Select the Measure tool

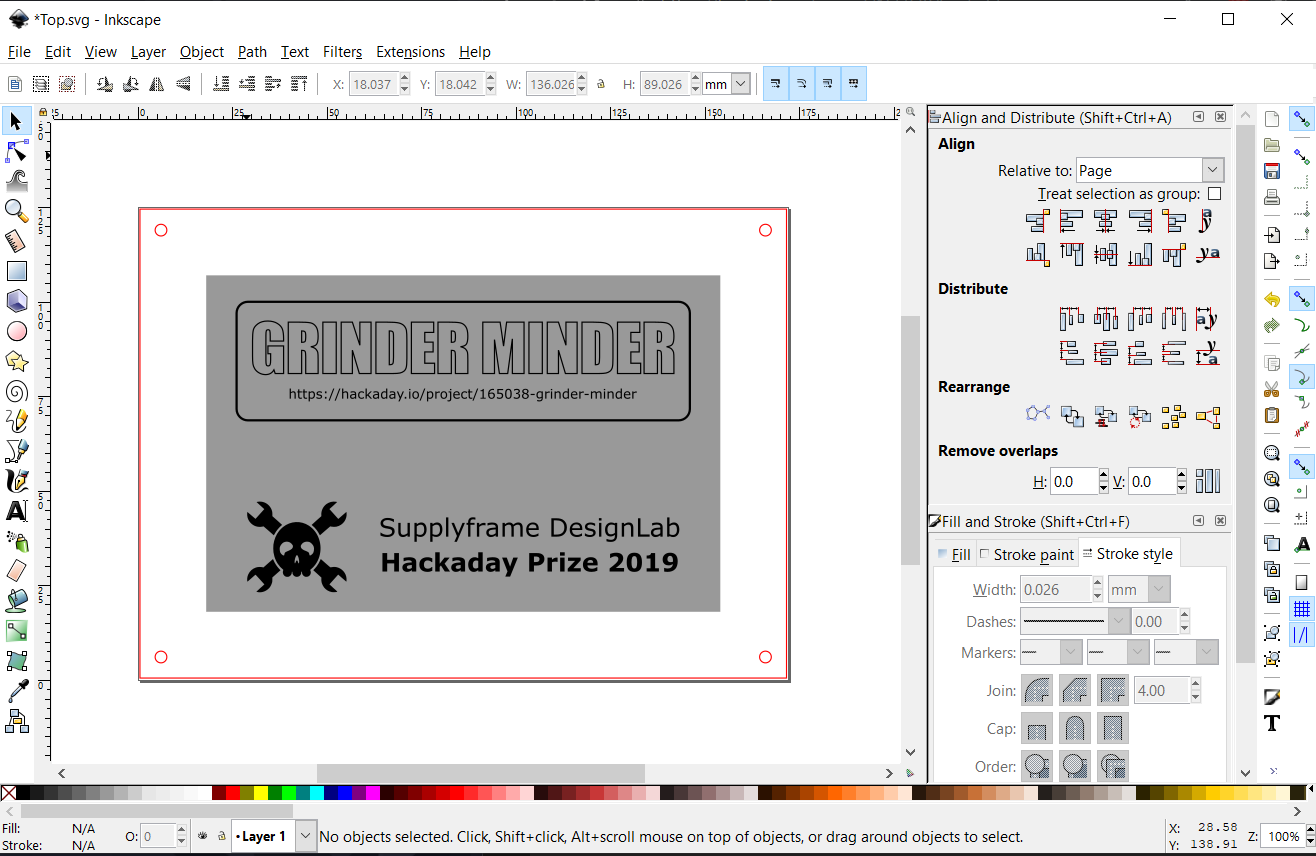[x=16, y=241]
